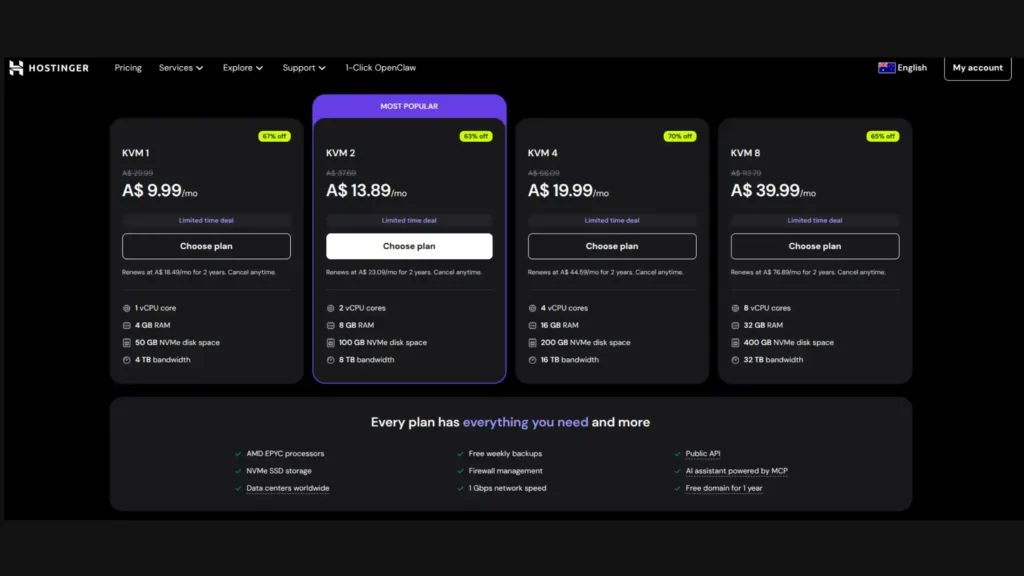The height and width of the screenshot is (576, 1024).
Task: Open the Public API link
Action: 703,454
